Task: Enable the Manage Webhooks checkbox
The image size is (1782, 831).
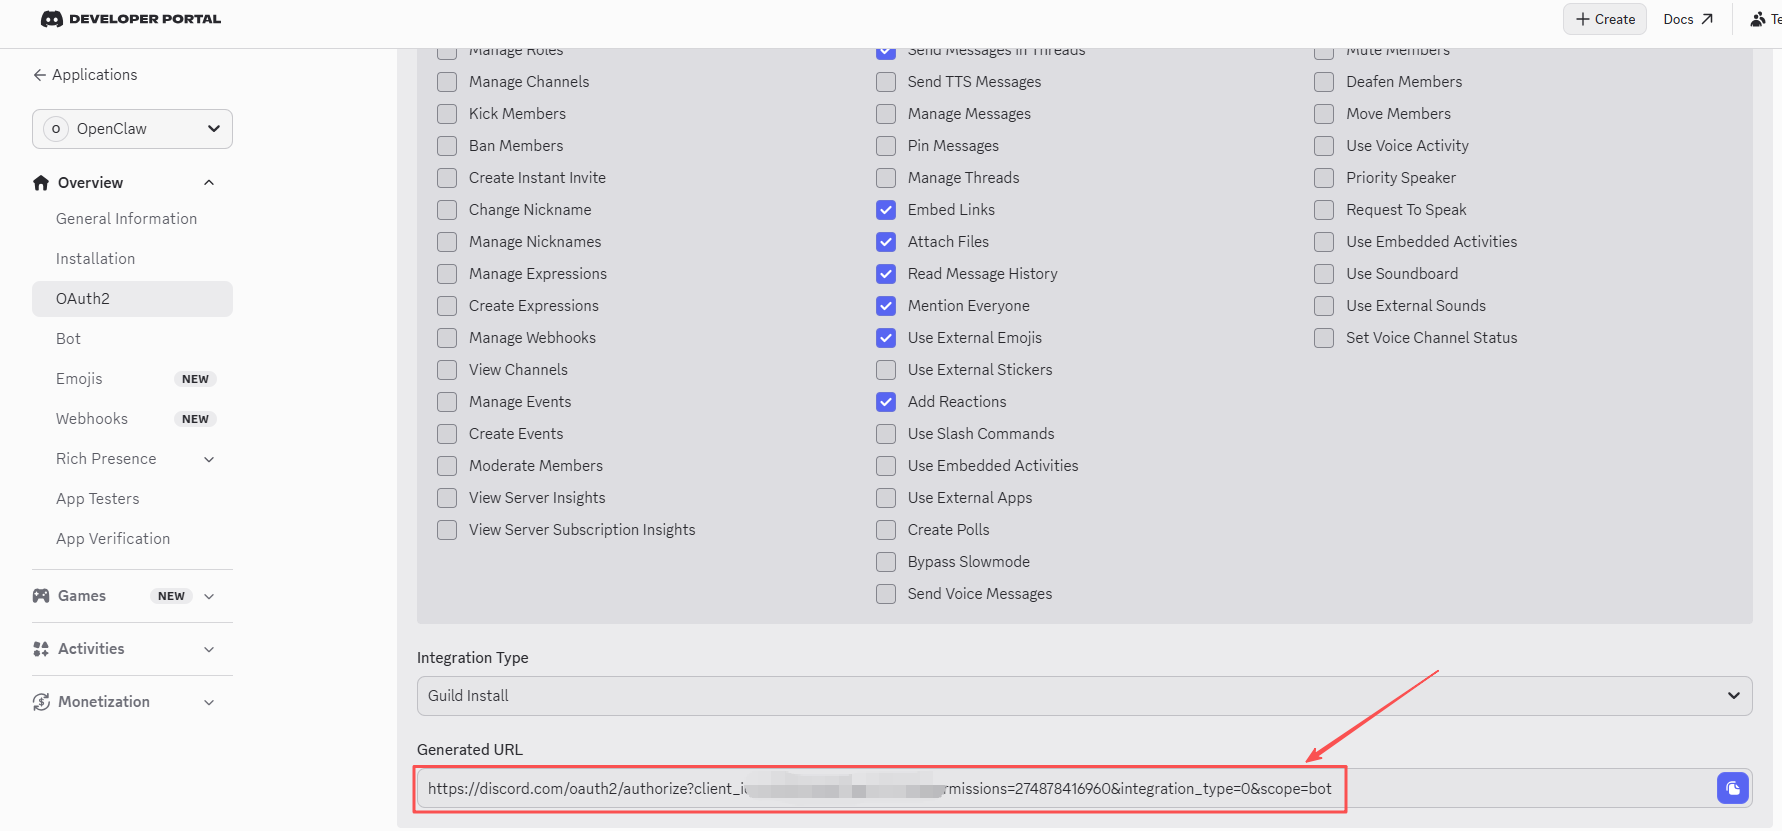Action: coord(447,338)
